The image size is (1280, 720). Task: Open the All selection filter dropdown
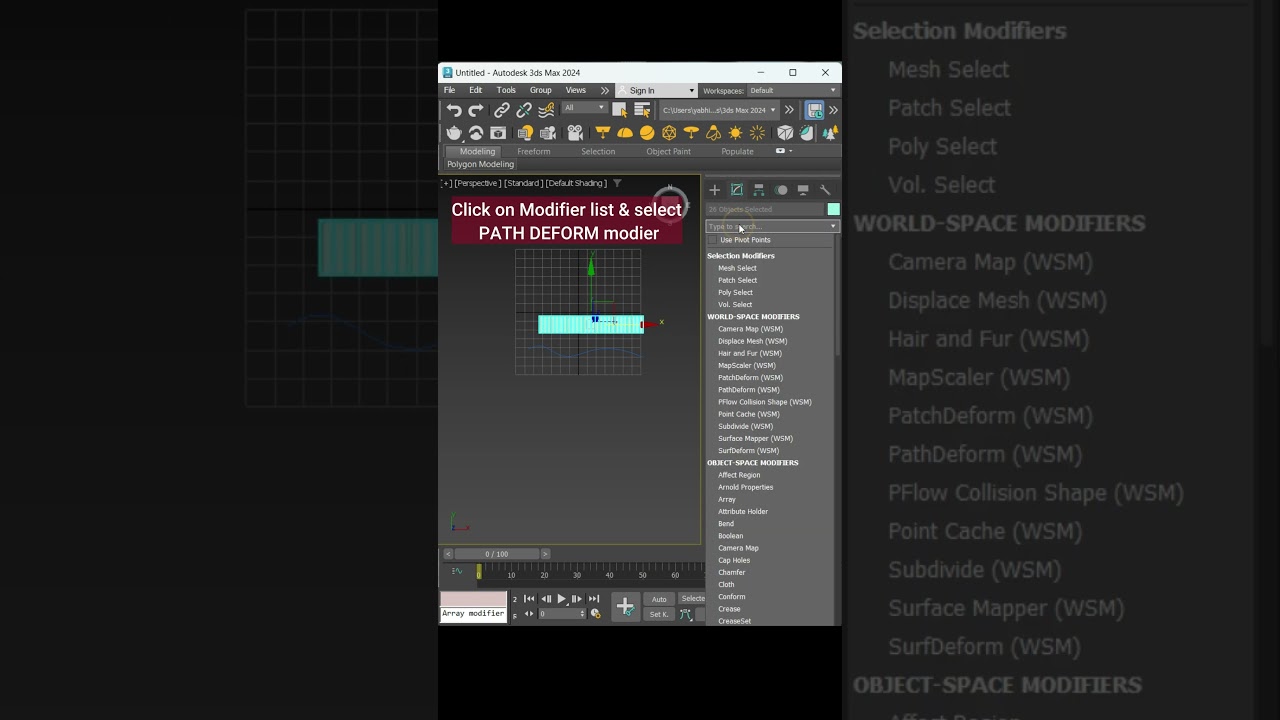click(x=584, y=108)
